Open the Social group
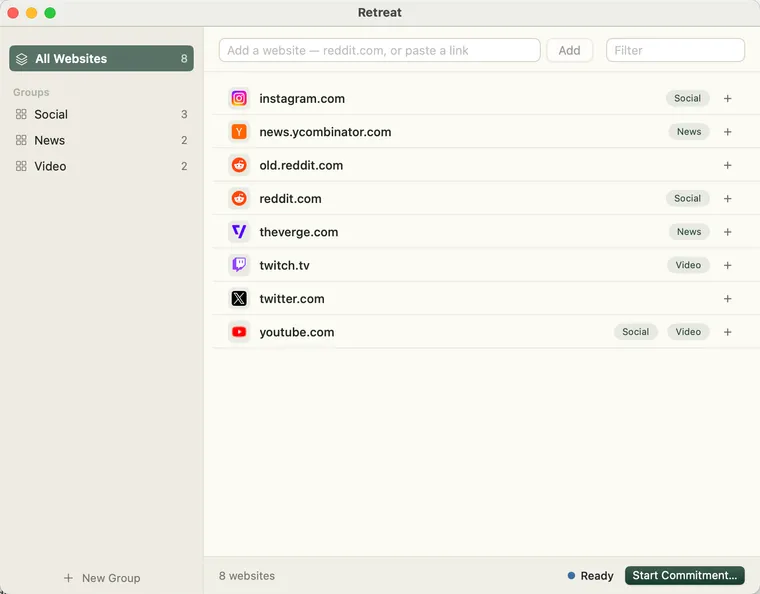The image size is (760, 594). 101,114
